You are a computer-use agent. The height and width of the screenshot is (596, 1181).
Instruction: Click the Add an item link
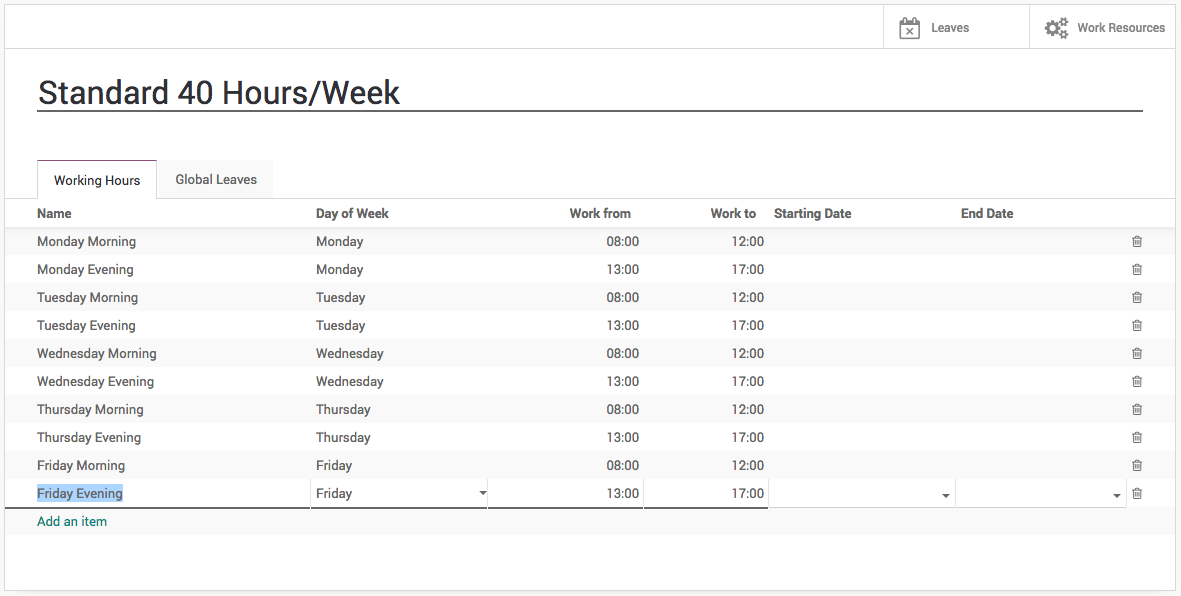pos(72,521)
